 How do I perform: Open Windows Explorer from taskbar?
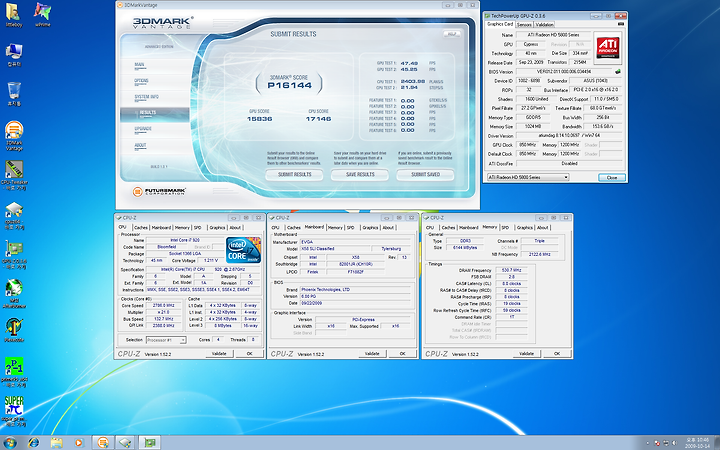coord(56,443)
